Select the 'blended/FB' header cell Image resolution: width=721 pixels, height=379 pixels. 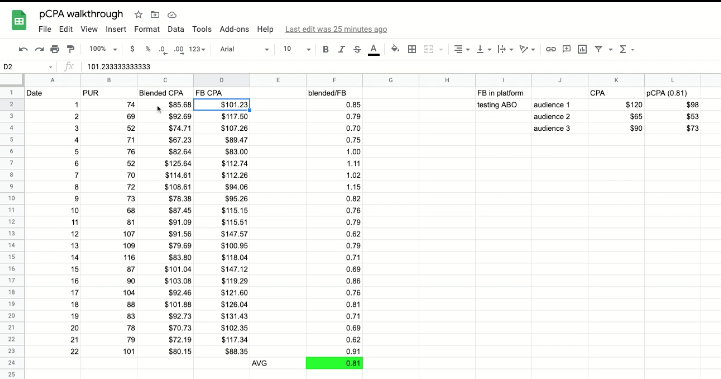[334, 93]
